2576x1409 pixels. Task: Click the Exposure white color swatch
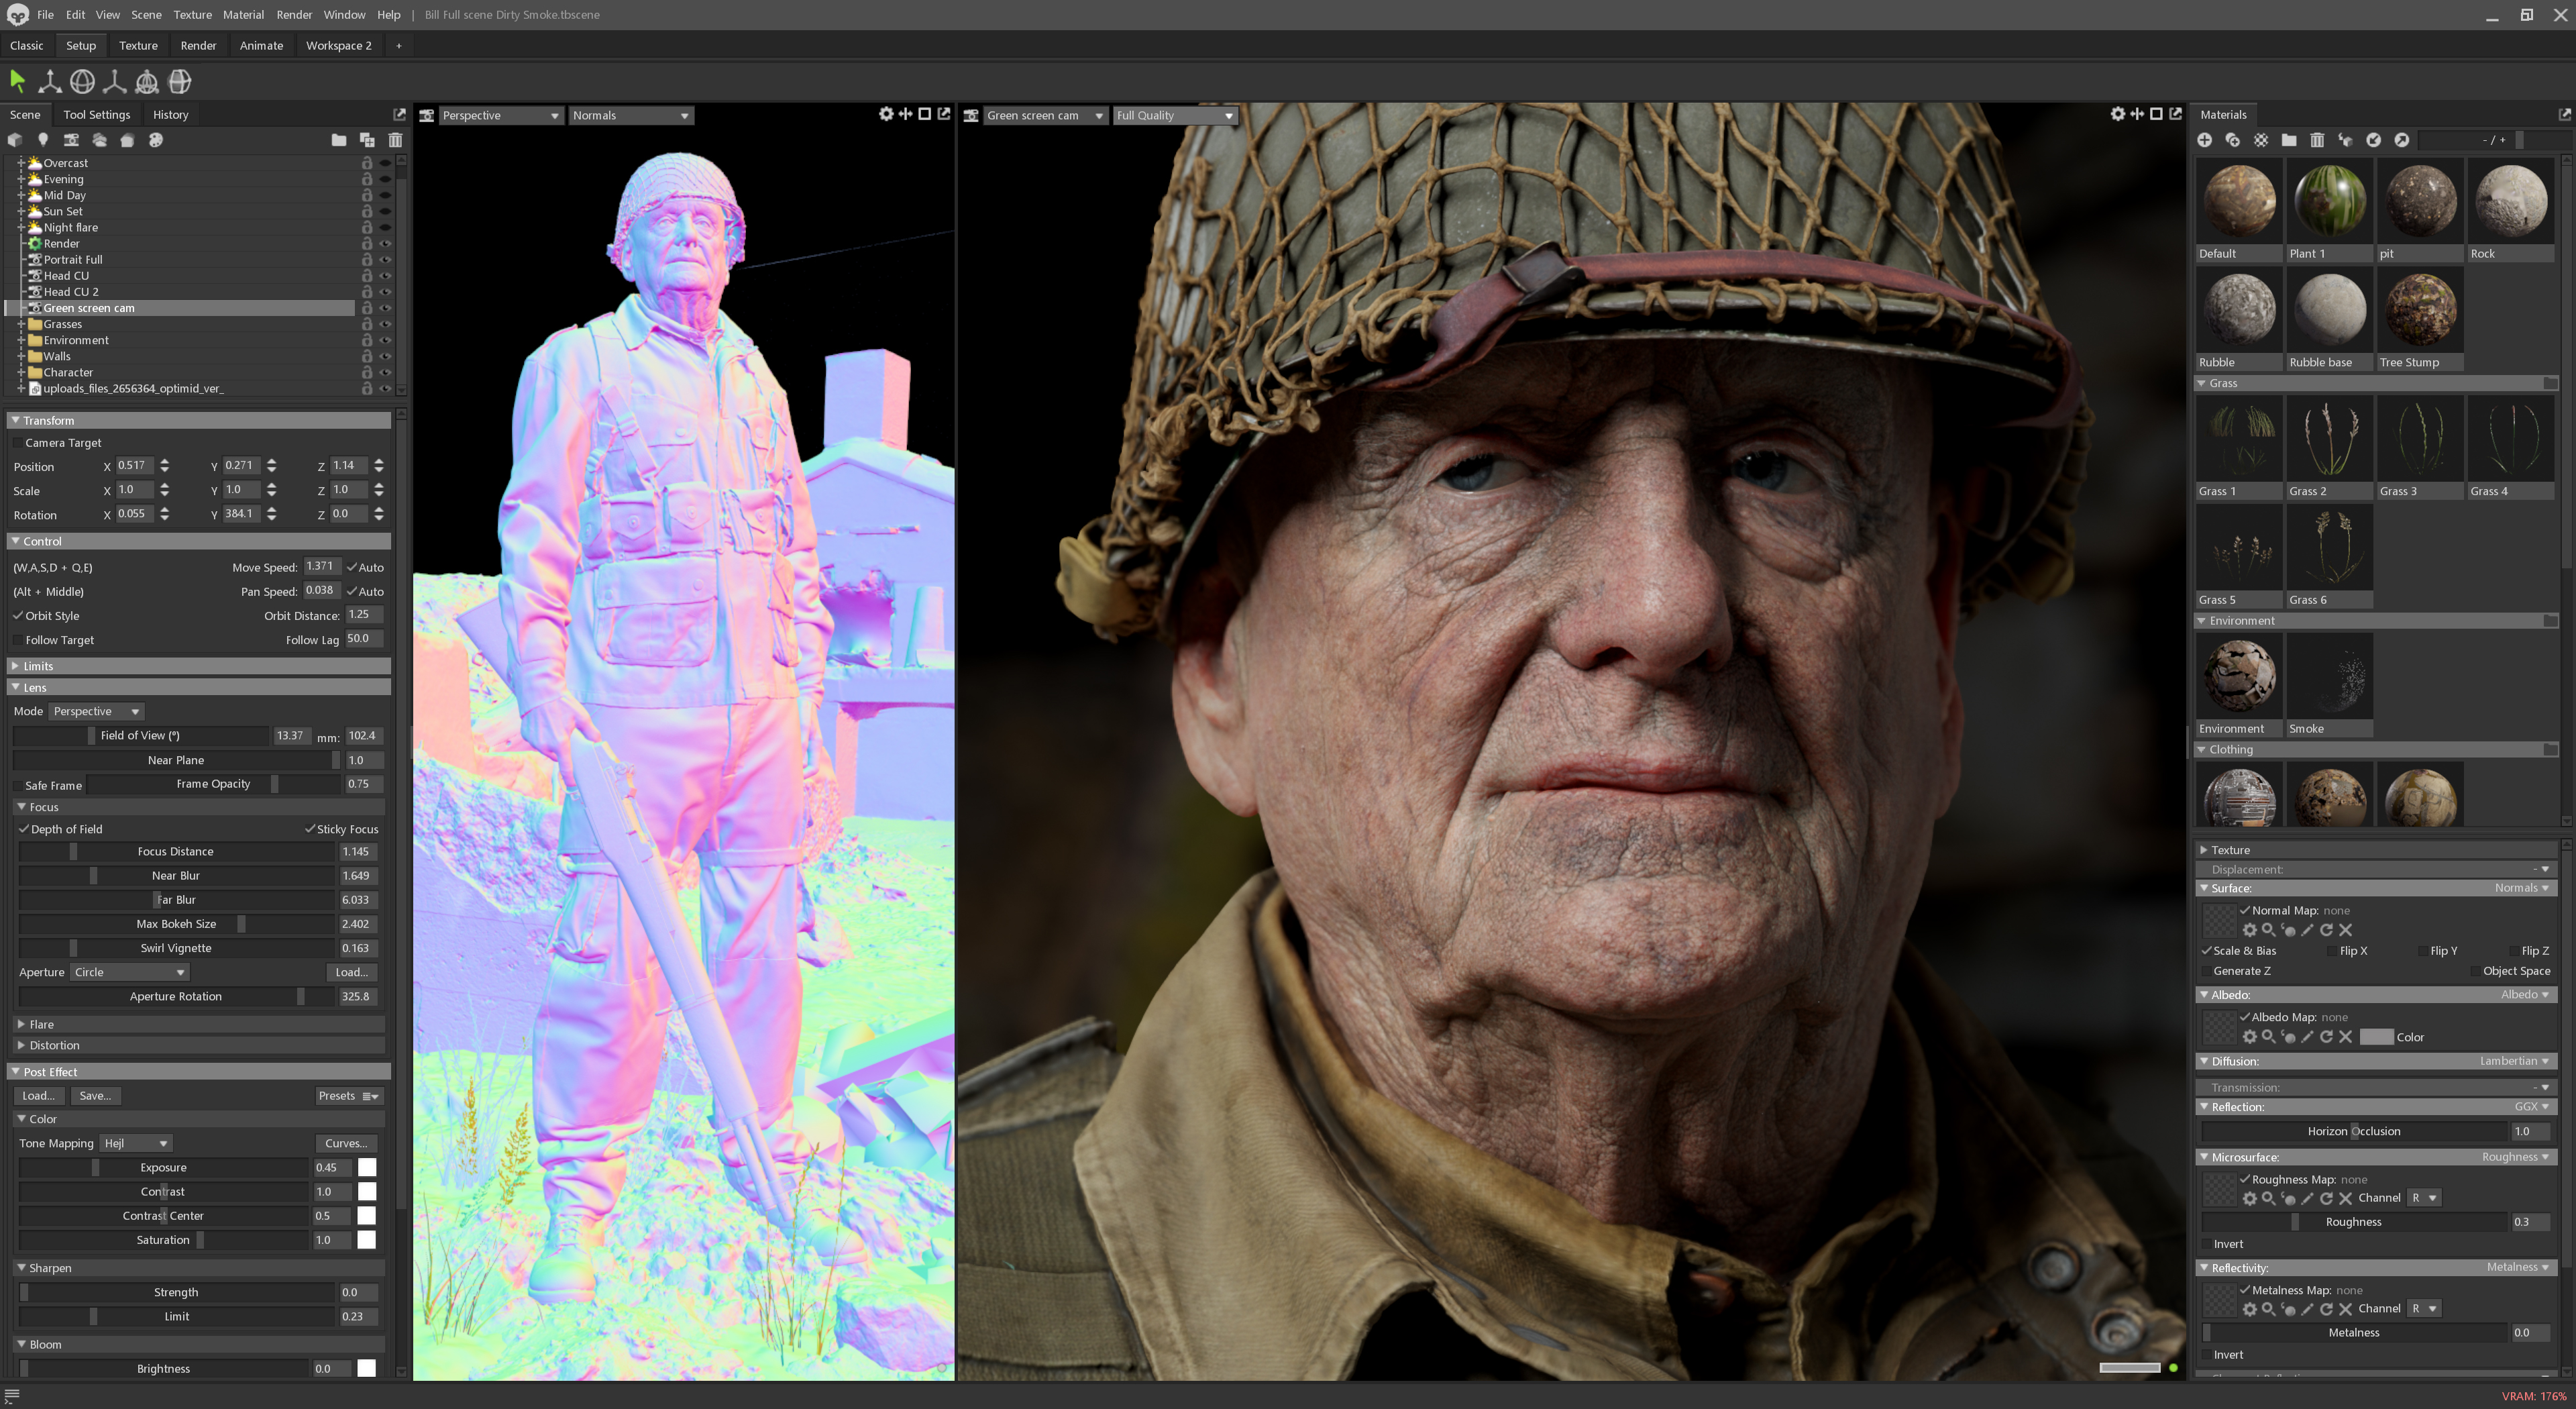367,1167
